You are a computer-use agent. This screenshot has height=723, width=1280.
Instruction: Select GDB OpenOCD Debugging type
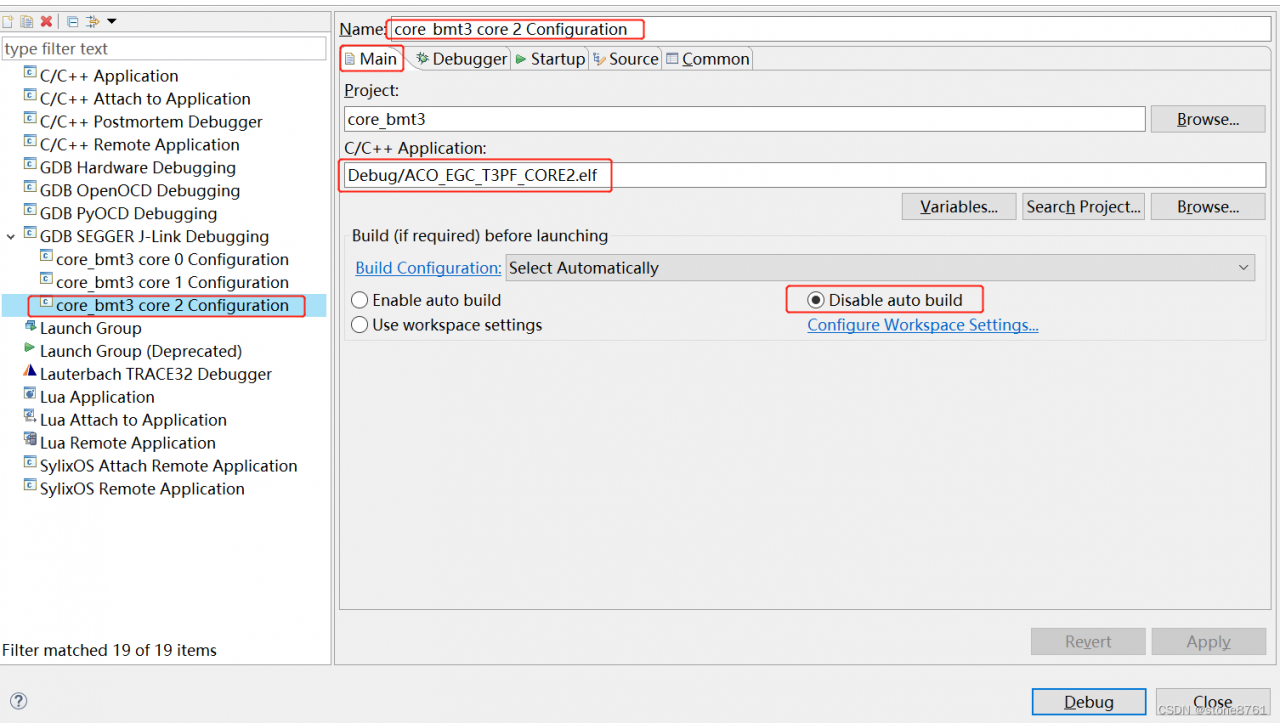139,190
